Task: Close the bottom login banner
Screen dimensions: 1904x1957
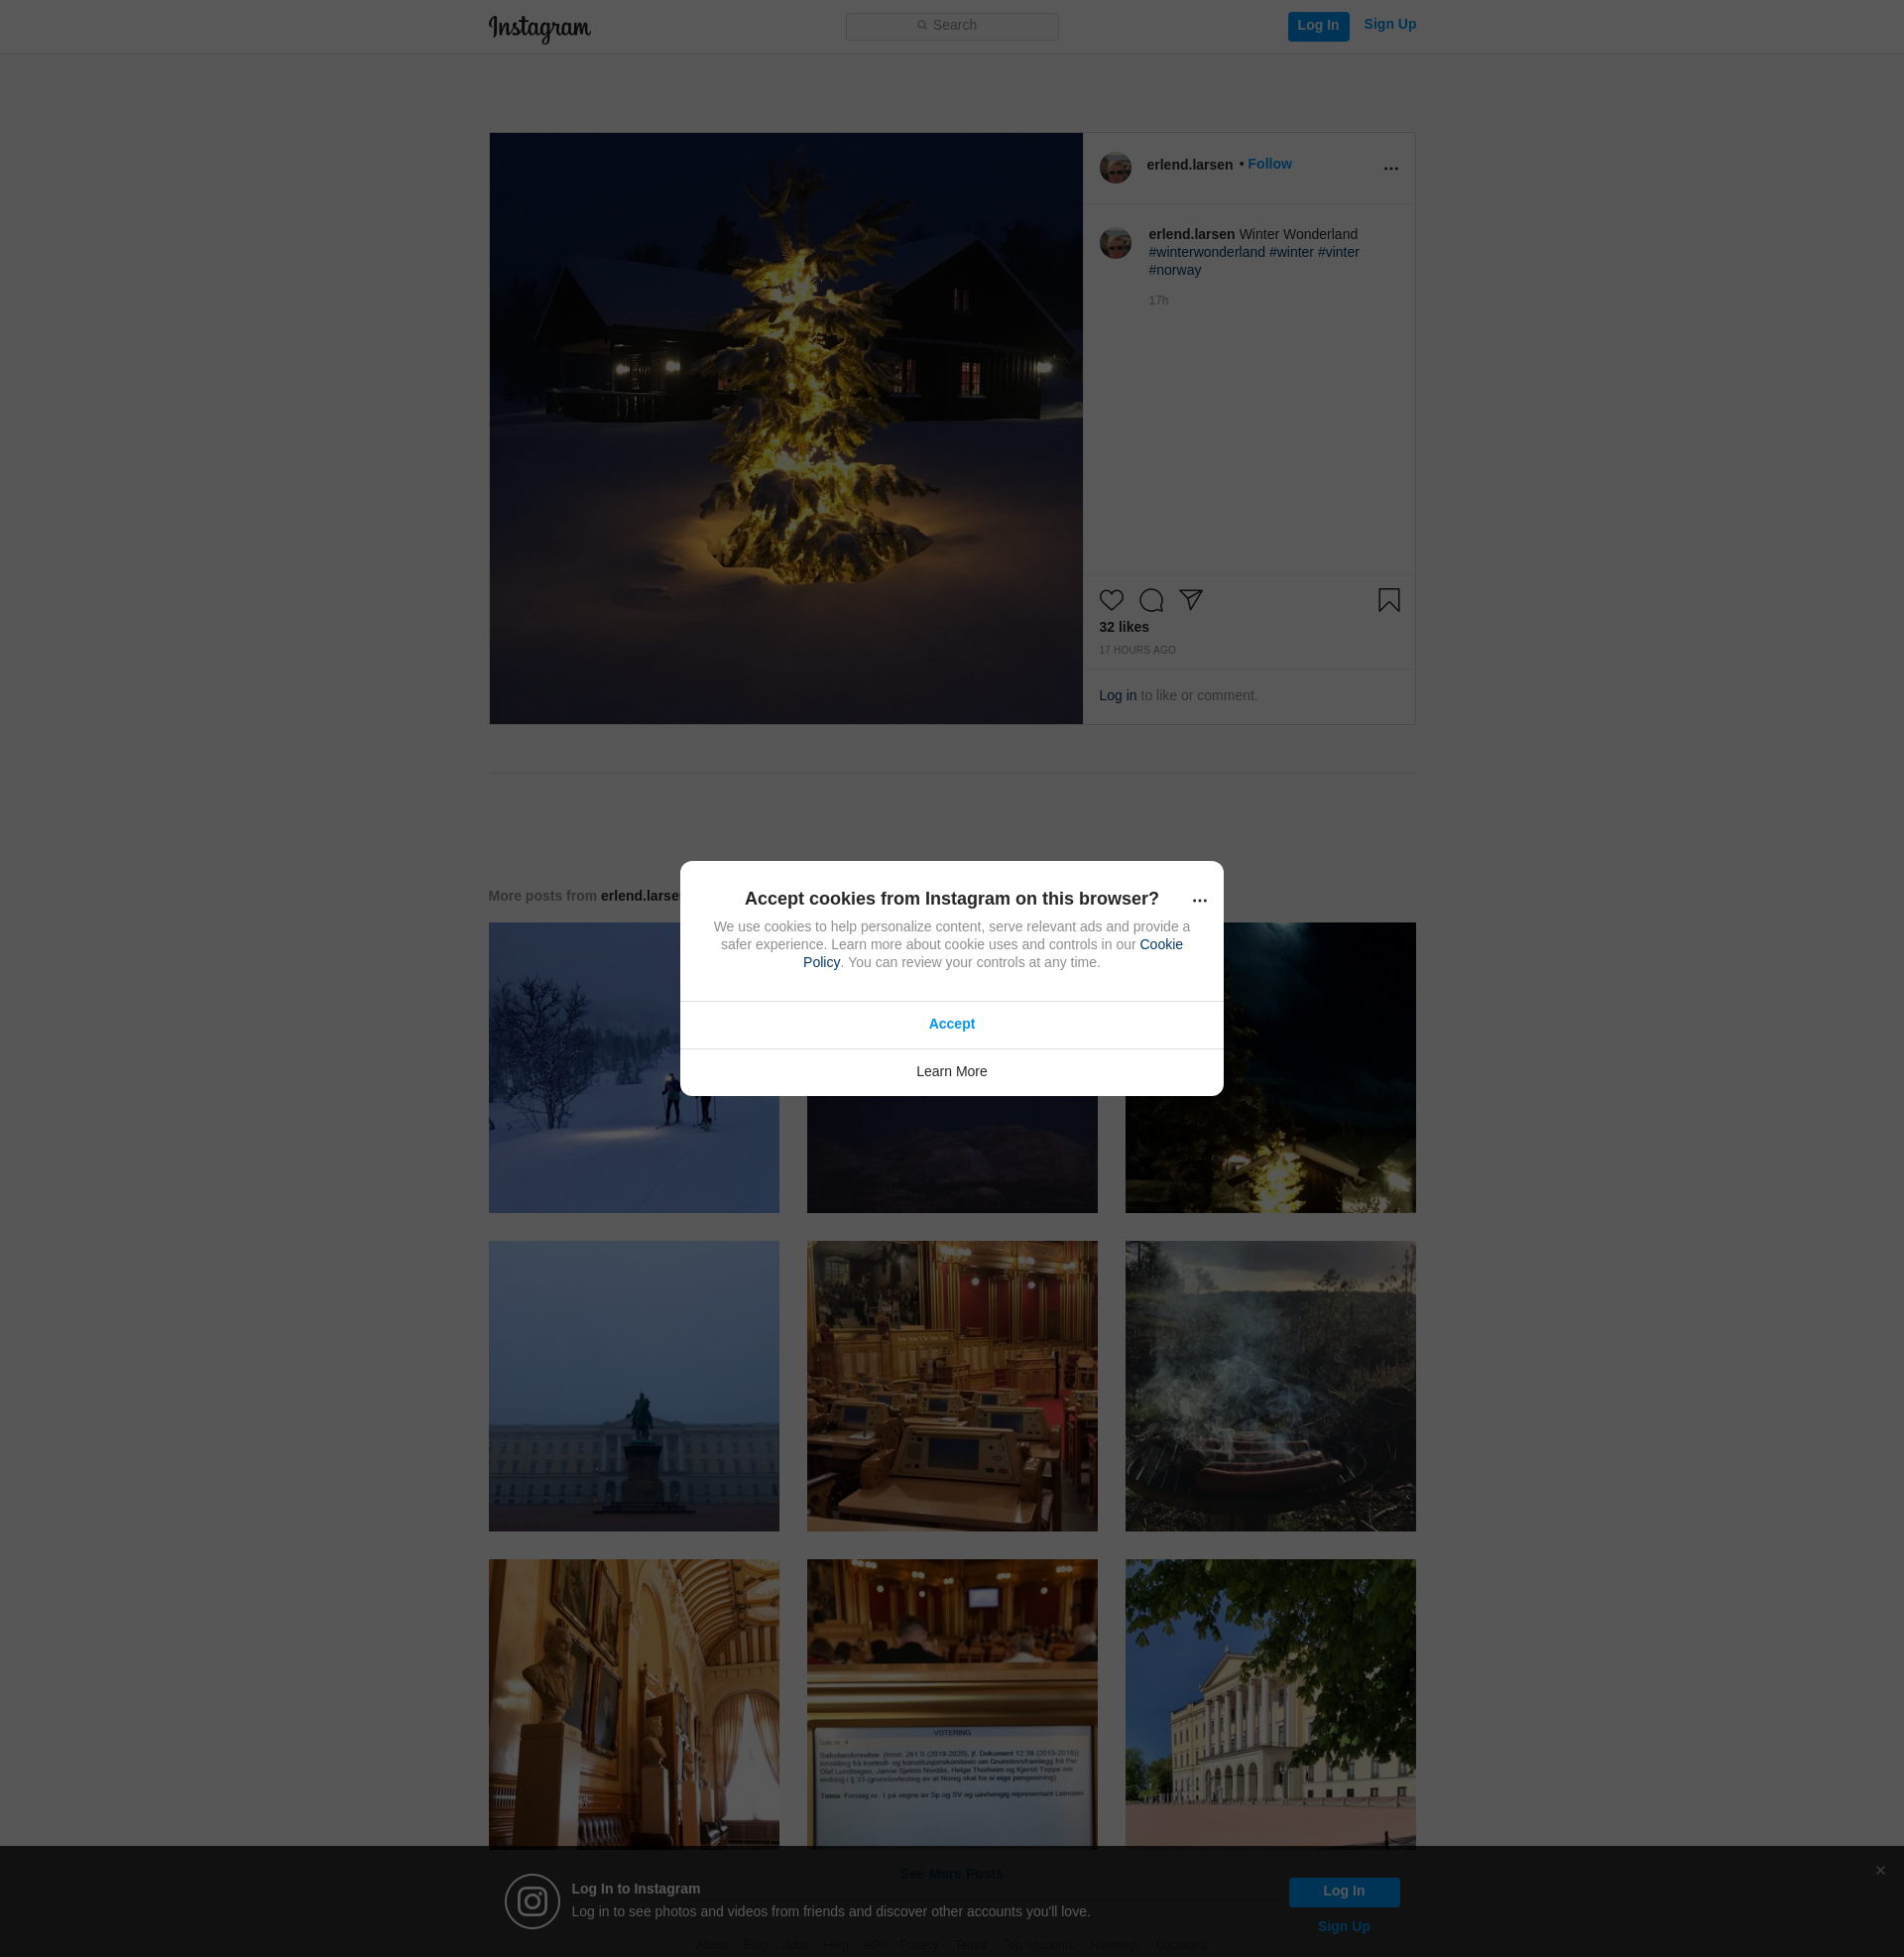Action: (x=1880, y=1870)
